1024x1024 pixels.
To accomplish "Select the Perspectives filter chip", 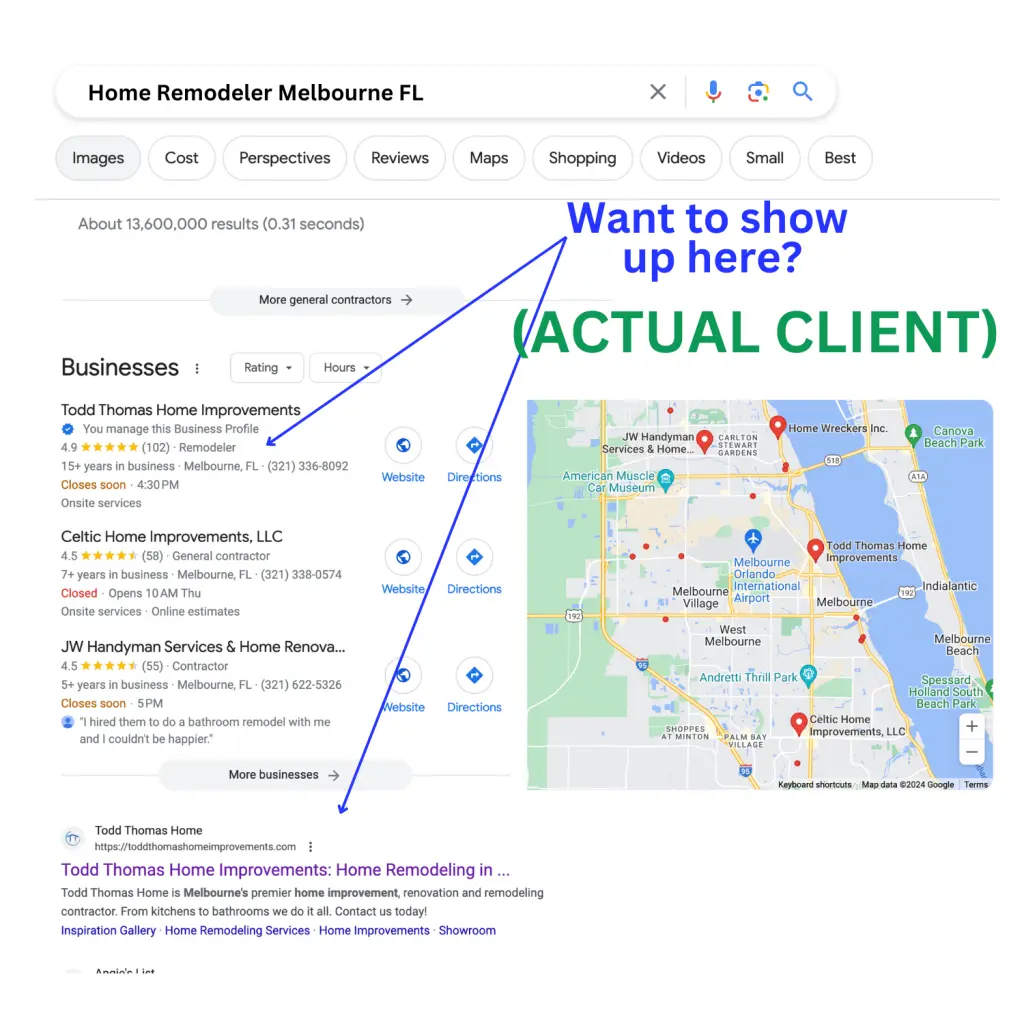I will [285, 158].
